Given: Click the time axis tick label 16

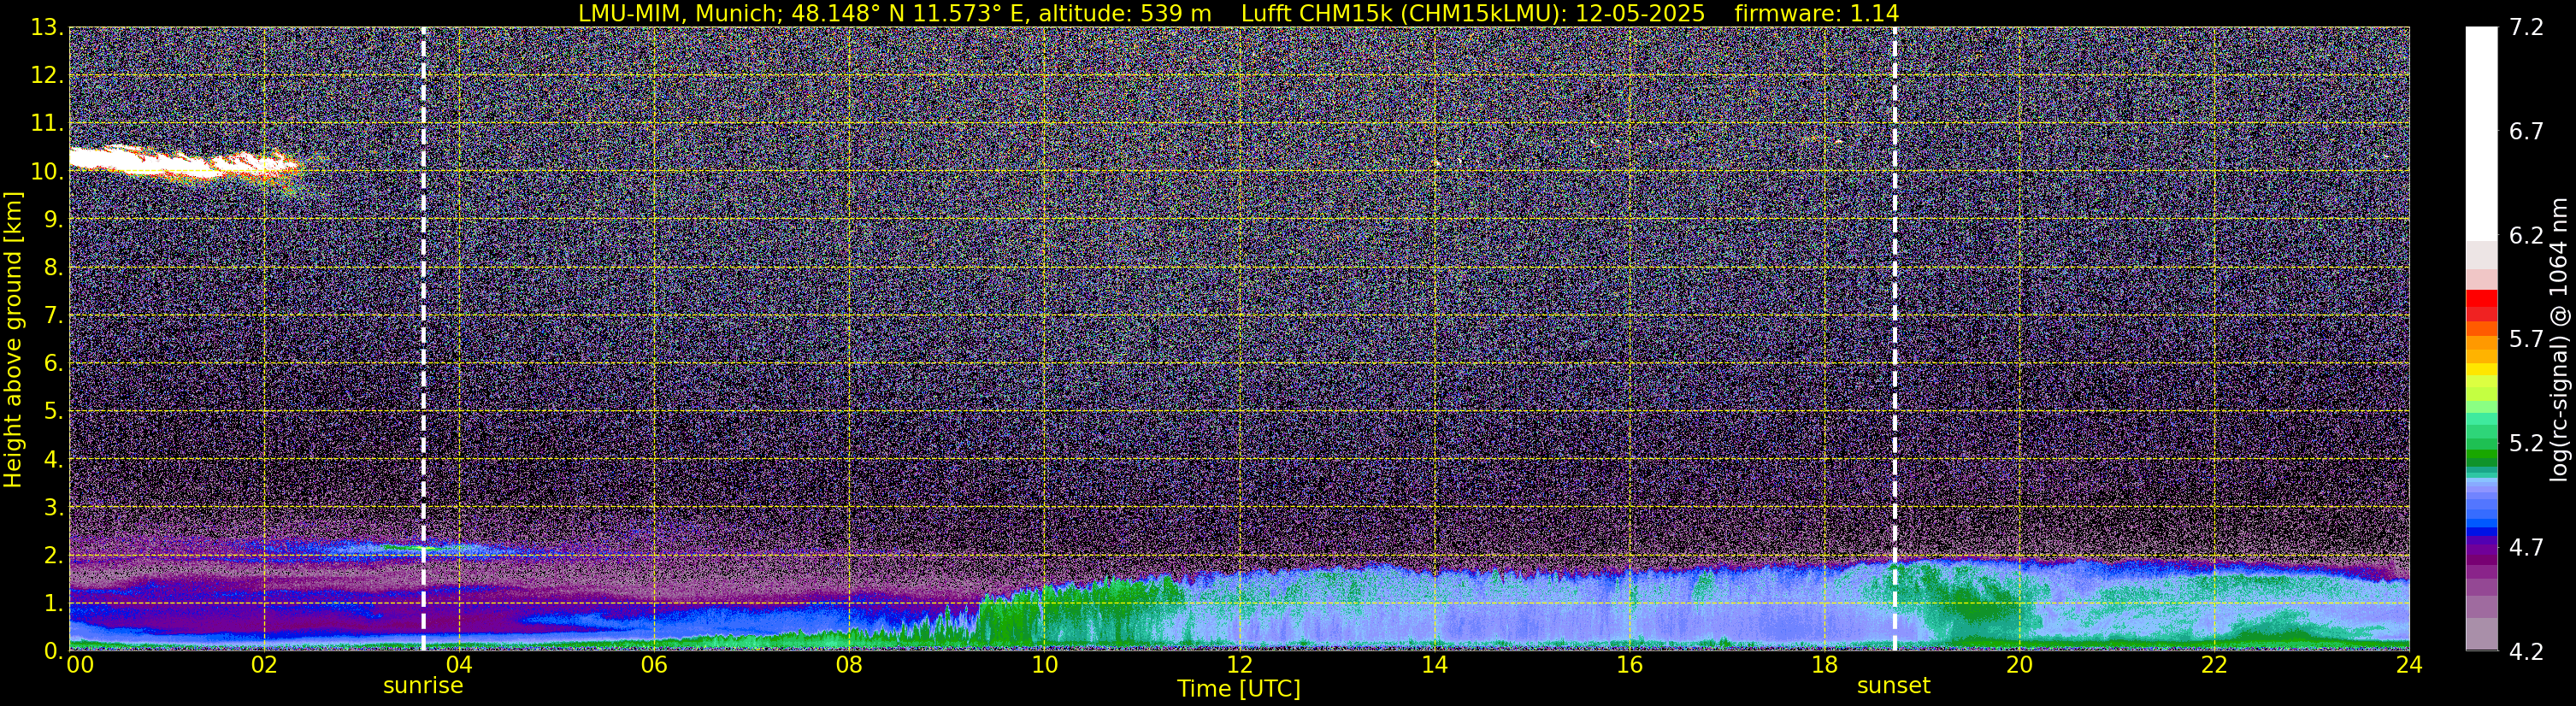Looking at the screenshot, I should point(1629,665).
